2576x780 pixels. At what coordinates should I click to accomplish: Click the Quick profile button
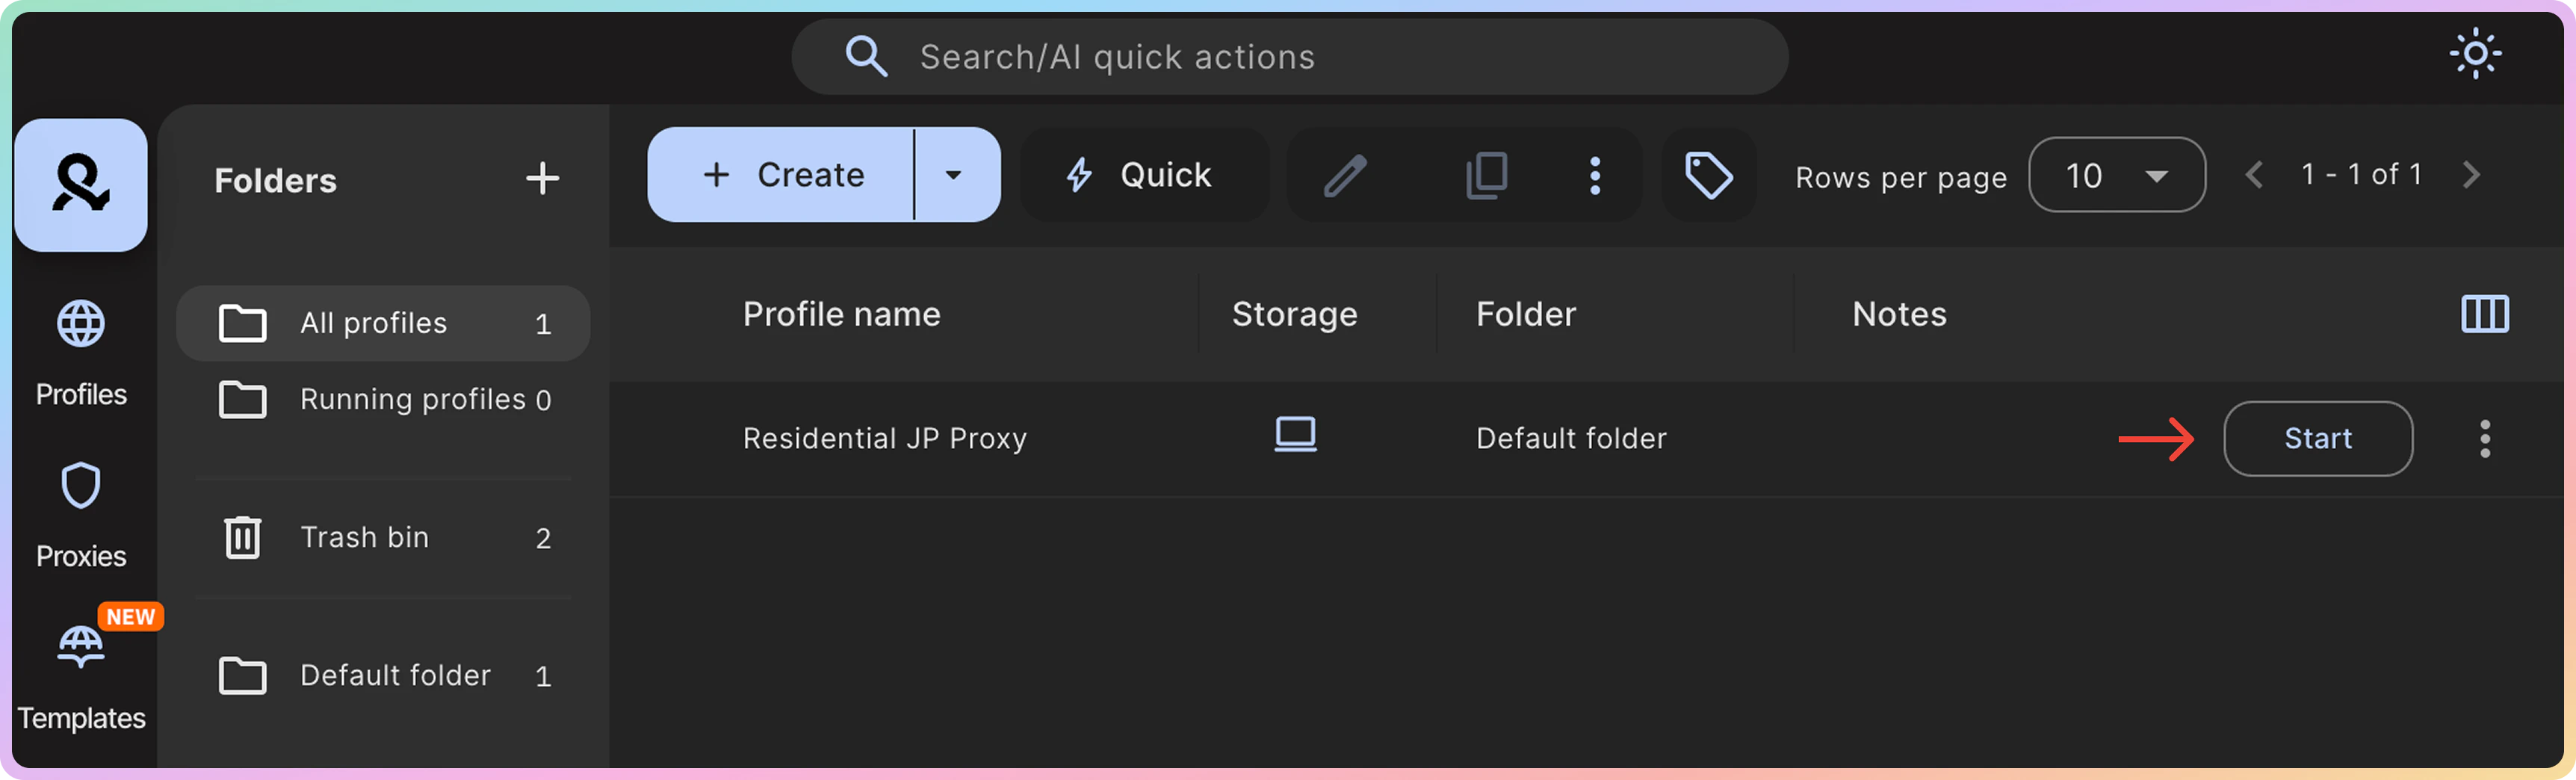1142,175
